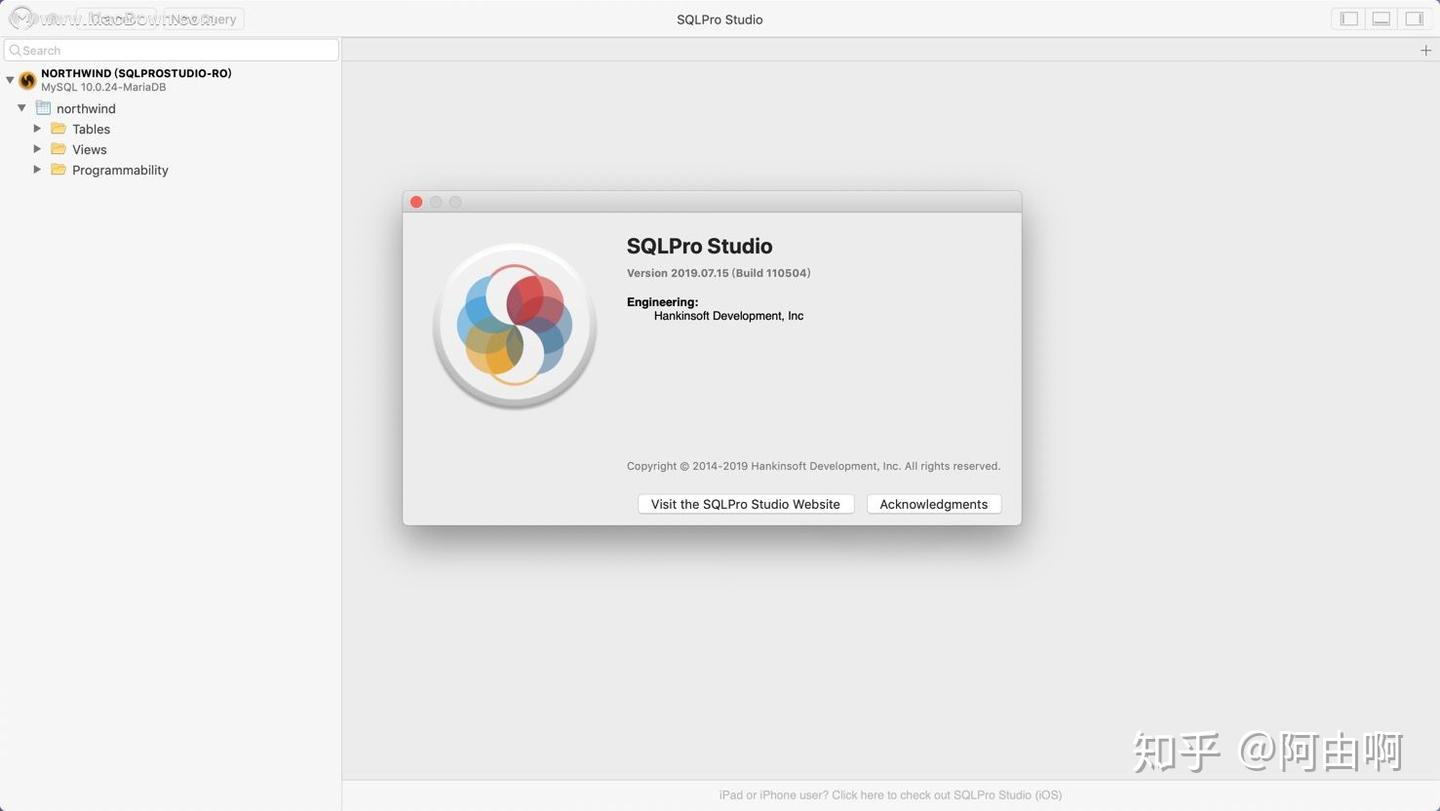Add a new tab with plus icon

click(1426, 50)
